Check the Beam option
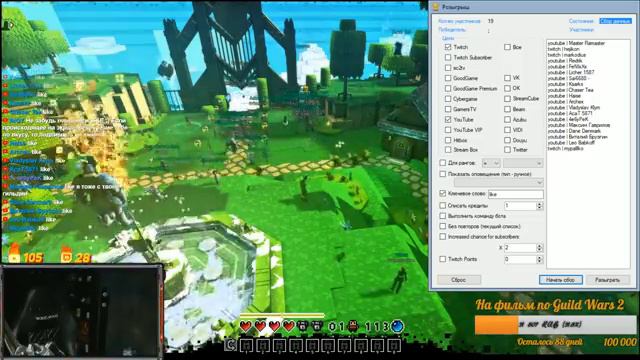This screenshot has width=640, height=360. (507, 109)
